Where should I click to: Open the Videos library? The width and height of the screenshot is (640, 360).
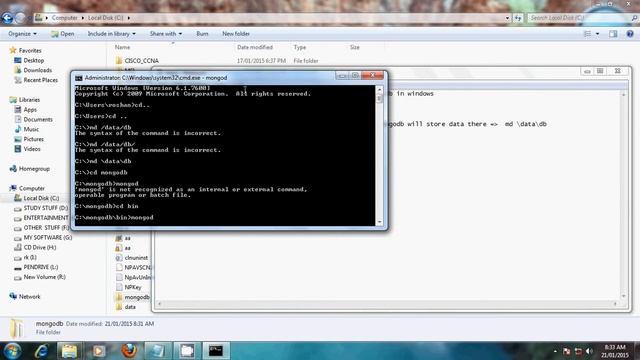(27, 149)
